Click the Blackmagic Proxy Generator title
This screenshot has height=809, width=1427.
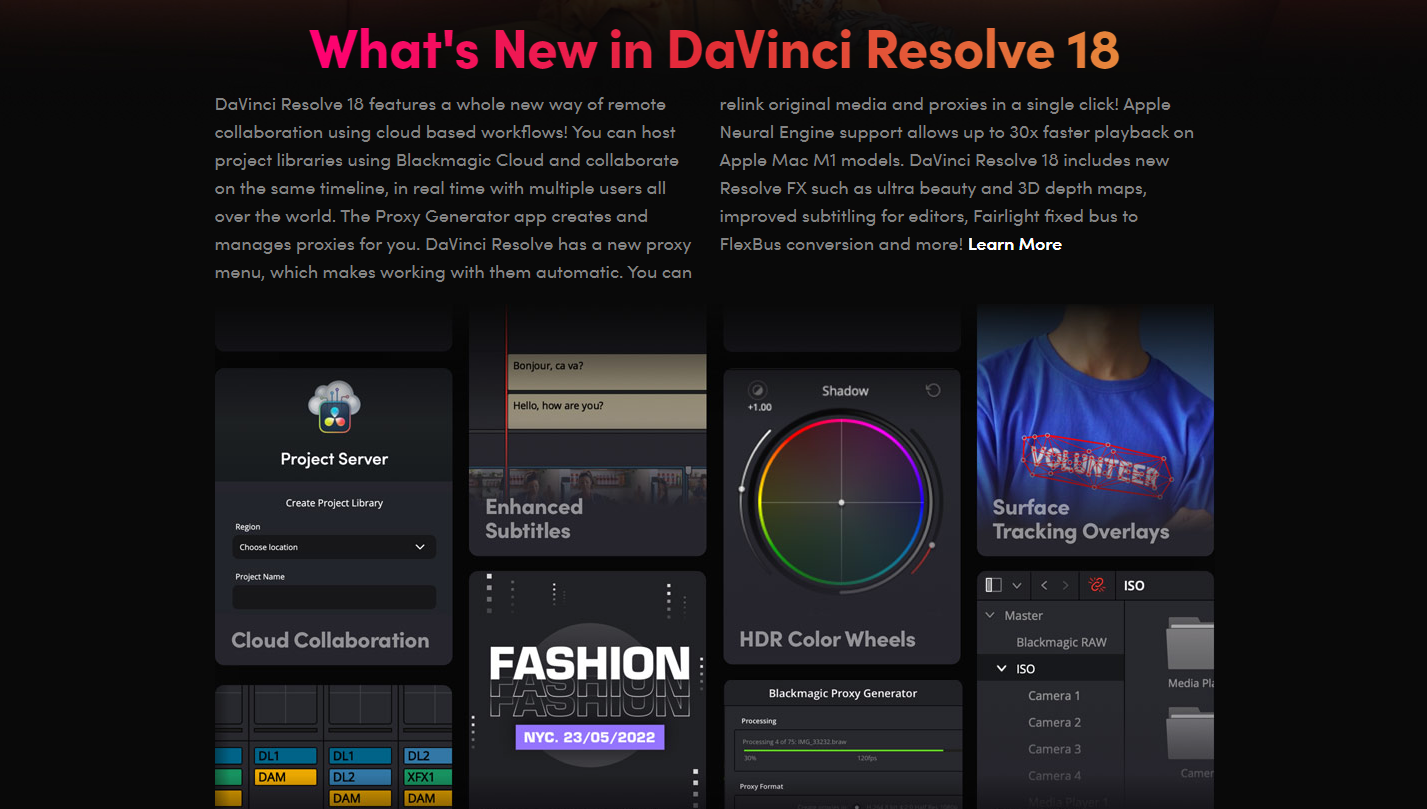(x=842, y=693)
